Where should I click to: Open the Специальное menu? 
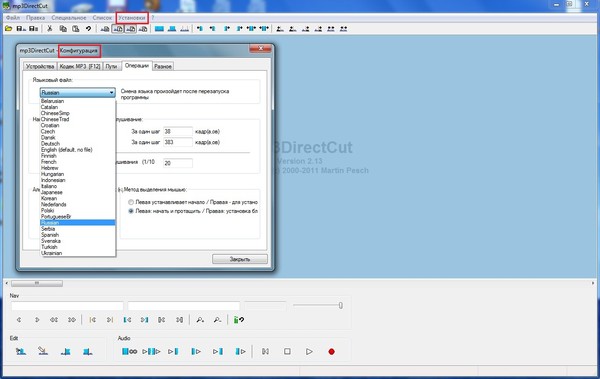[69, 18]
